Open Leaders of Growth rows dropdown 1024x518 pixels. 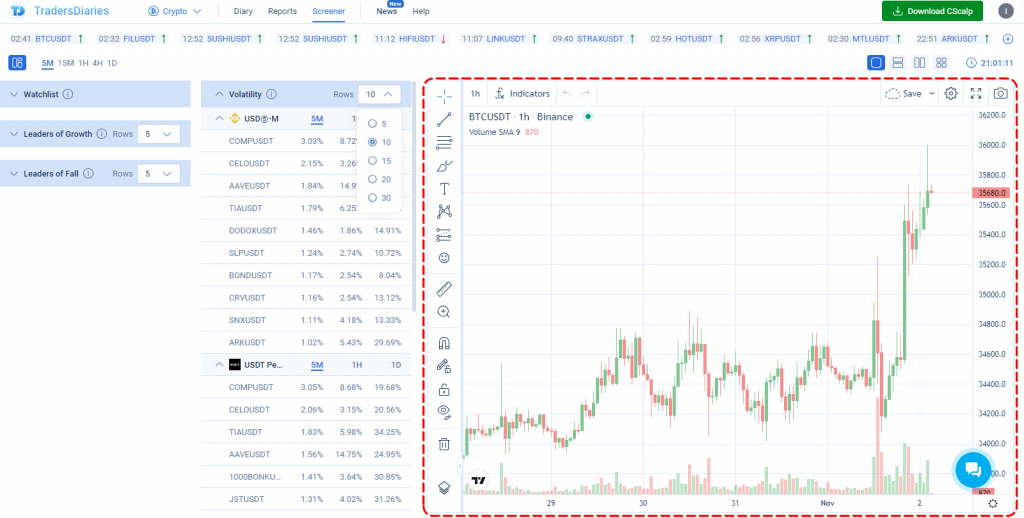point(158,133)
